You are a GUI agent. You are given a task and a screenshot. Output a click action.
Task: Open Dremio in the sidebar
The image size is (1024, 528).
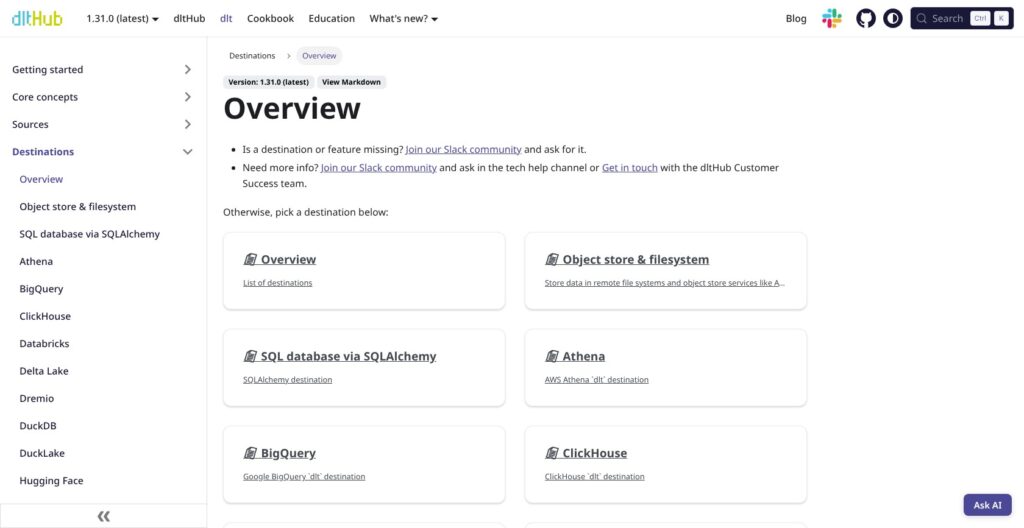click(37, 399)
